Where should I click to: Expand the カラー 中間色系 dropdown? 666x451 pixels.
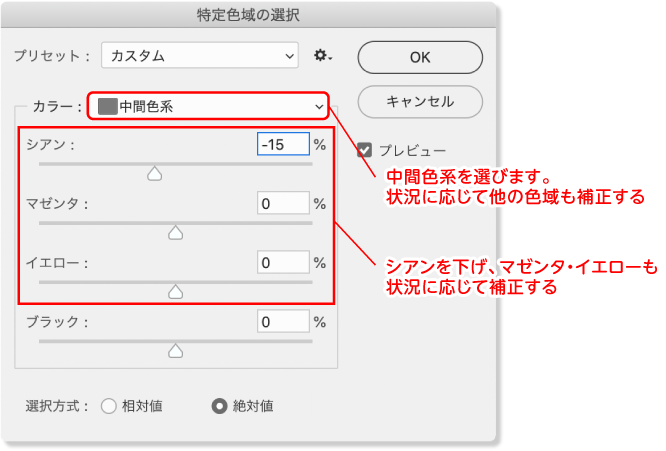point(208,106)
